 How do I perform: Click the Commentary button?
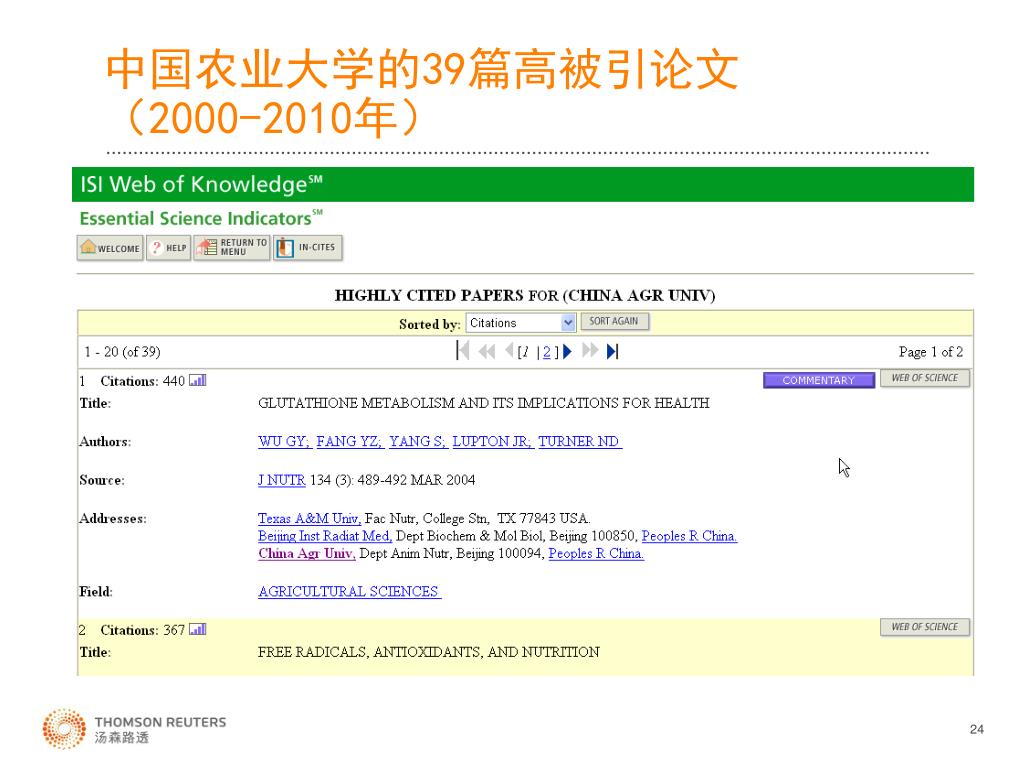(818, 380)
